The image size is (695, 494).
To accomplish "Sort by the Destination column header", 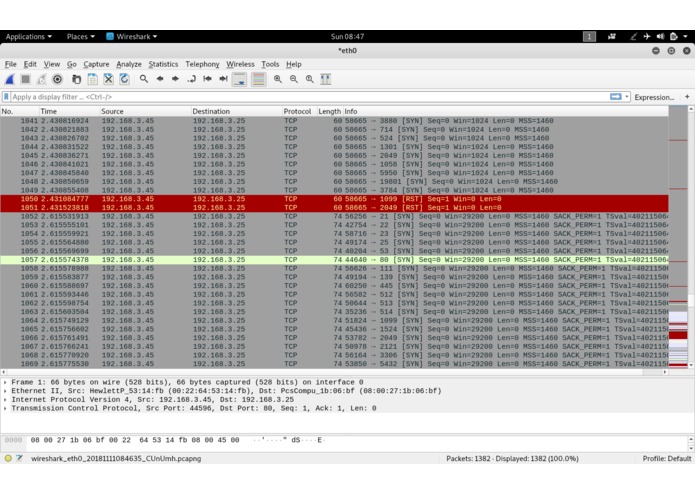I will [237, 111].
